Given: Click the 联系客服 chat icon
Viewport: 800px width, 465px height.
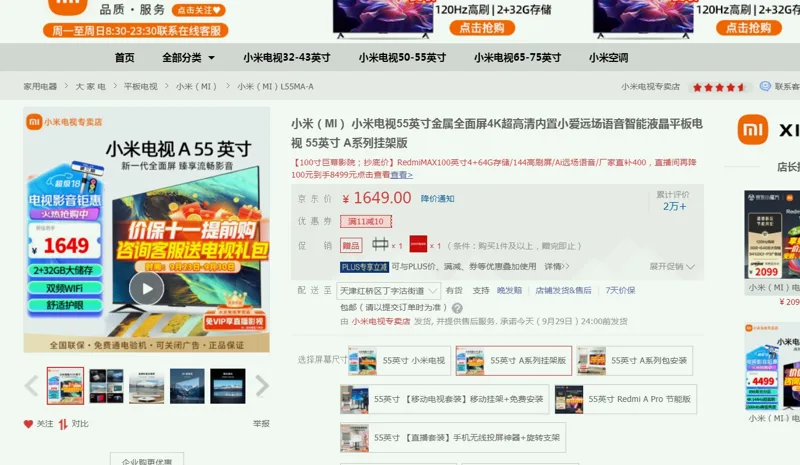Looking at the screenshot, I should (765, 86).
